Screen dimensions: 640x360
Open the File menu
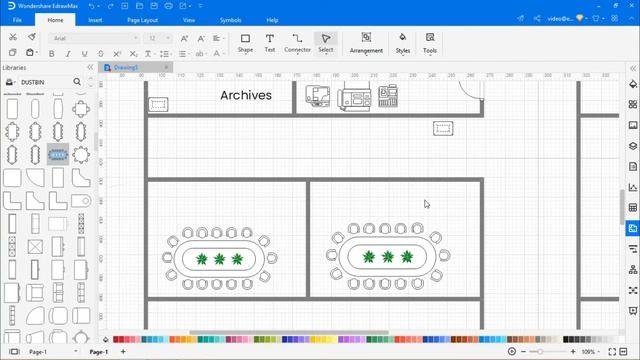(17, 20)
